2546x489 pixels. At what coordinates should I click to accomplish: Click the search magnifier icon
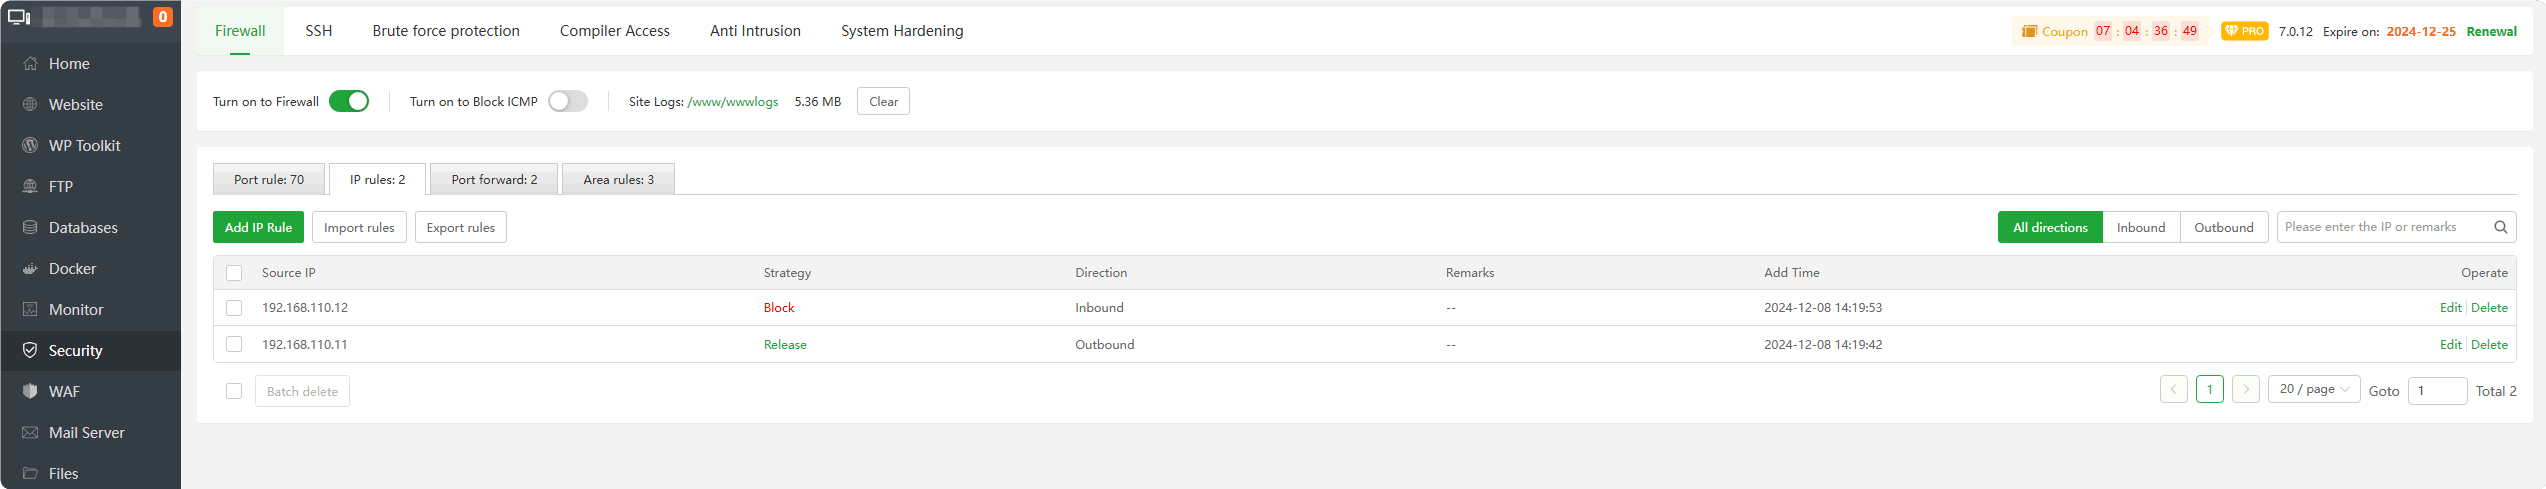click(x=2500, y=227)
